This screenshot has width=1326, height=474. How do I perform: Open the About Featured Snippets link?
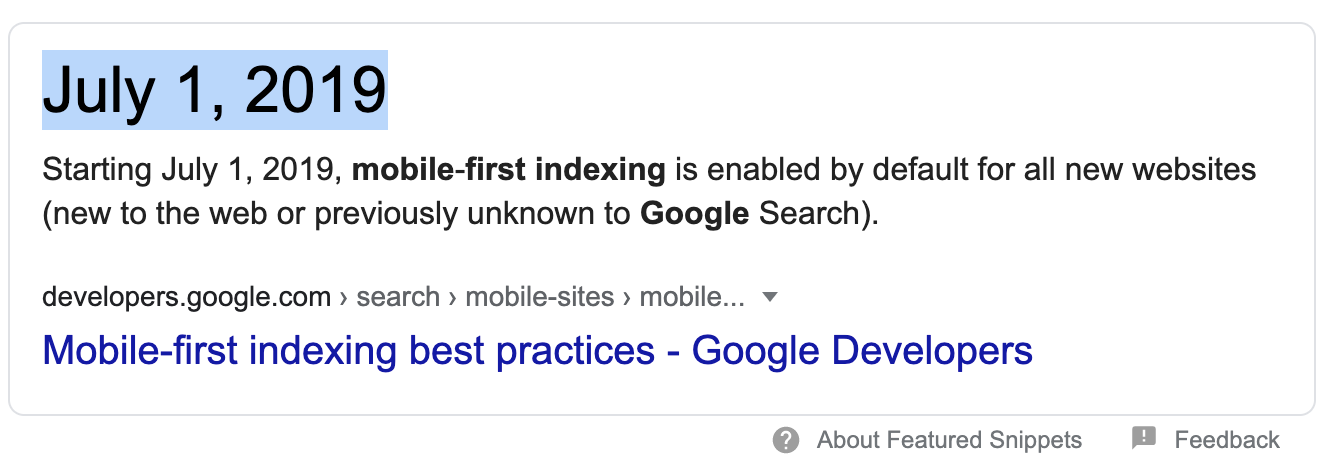click(x=949, y=440)
